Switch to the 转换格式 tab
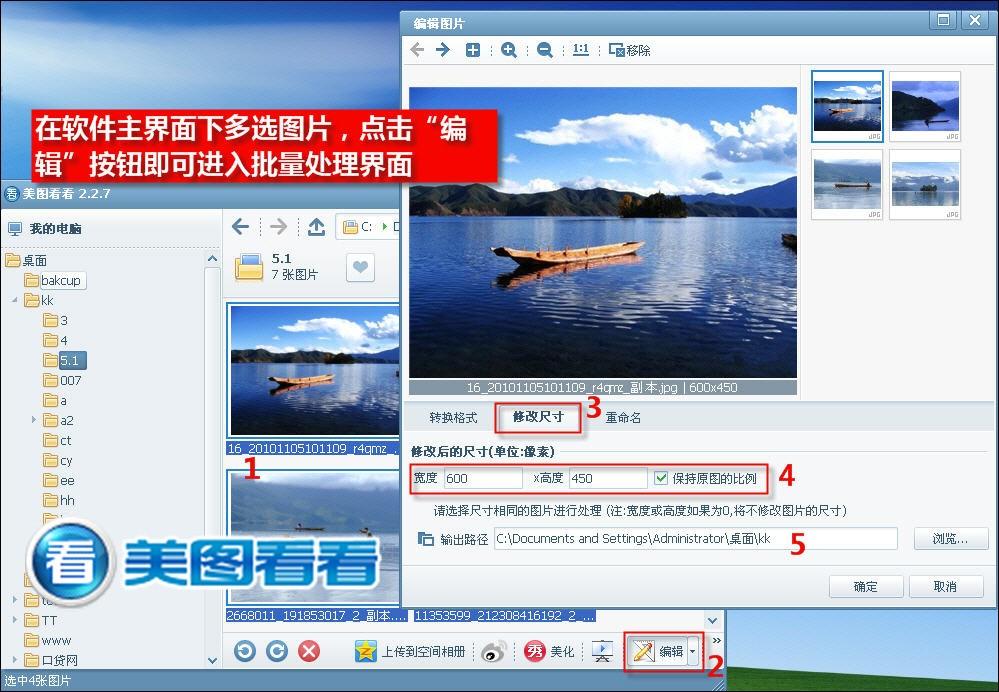 coord(453,417)
